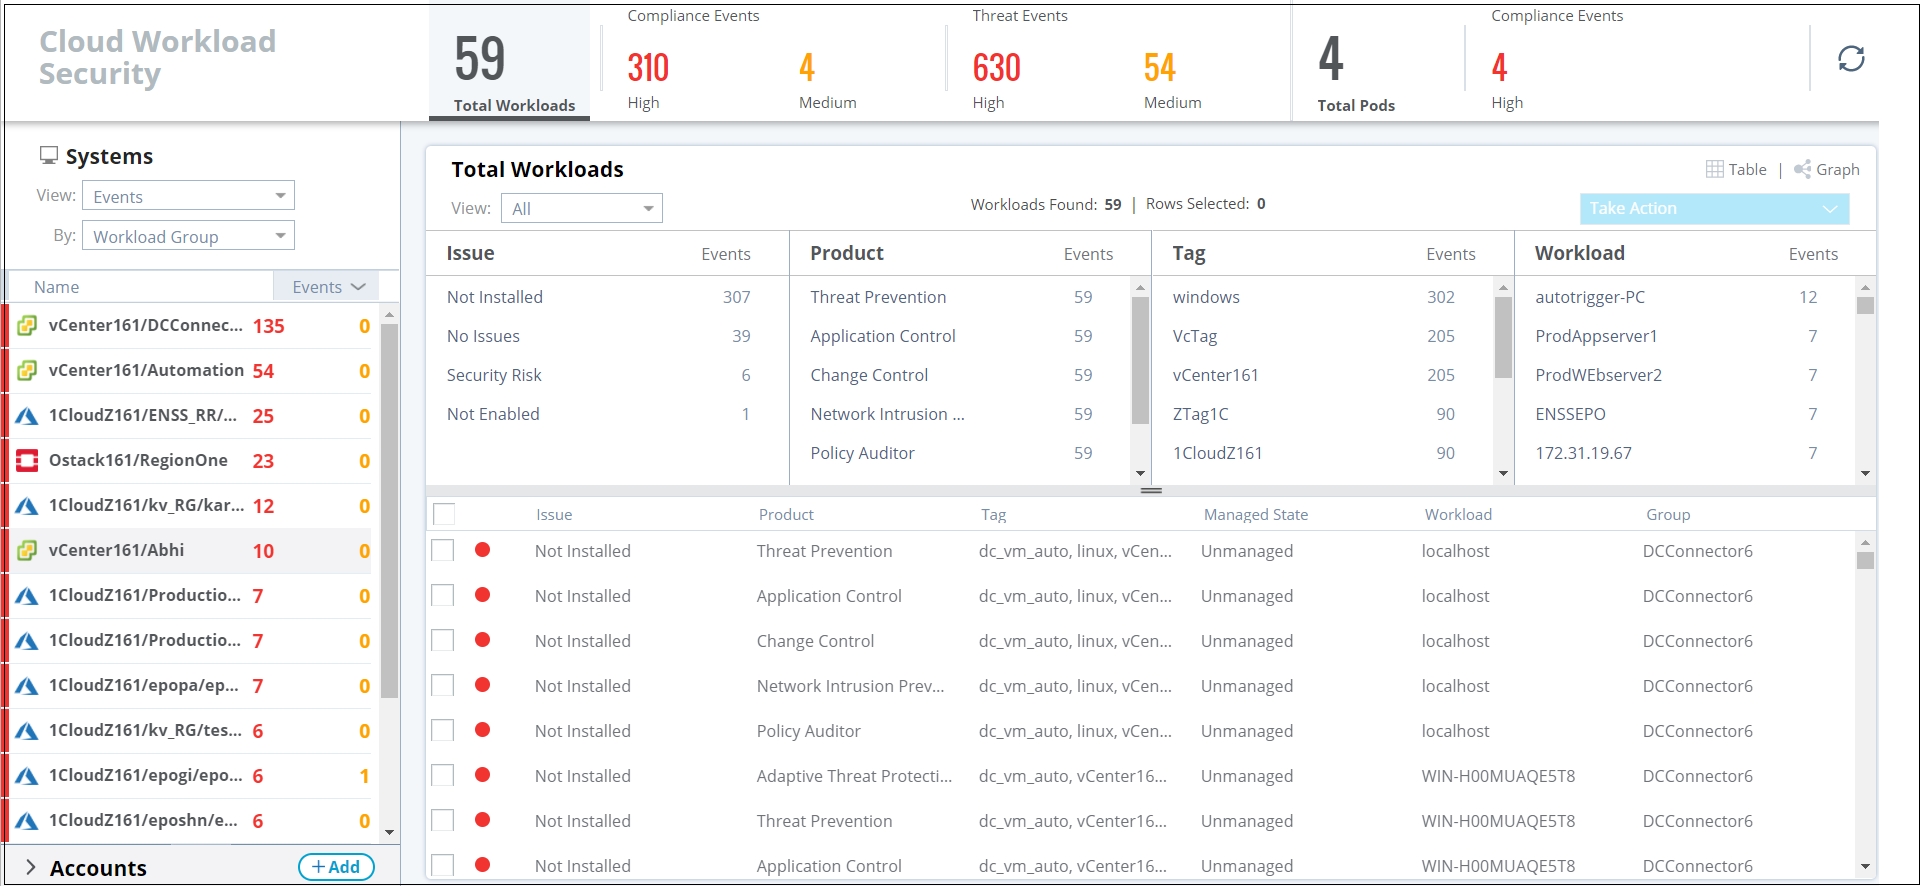This screenshot has width=1921, height=886.
Task: Check the Network Intrusion Prev... row checkbox
Action: tap(442, 686)
